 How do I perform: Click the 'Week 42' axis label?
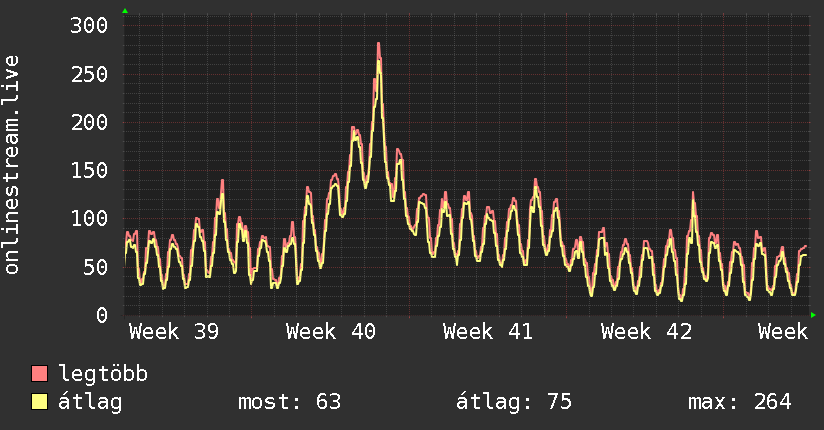click(x=646, y=332)
